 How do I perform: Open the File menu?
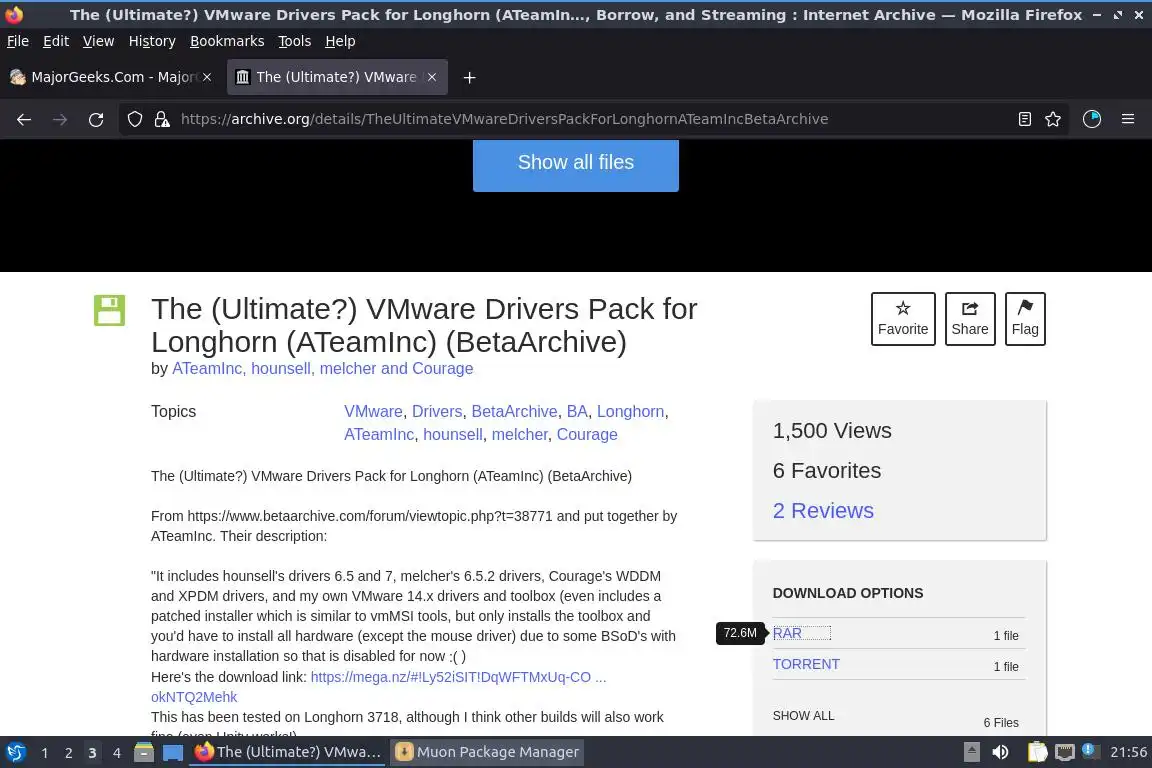coord(18,41)
